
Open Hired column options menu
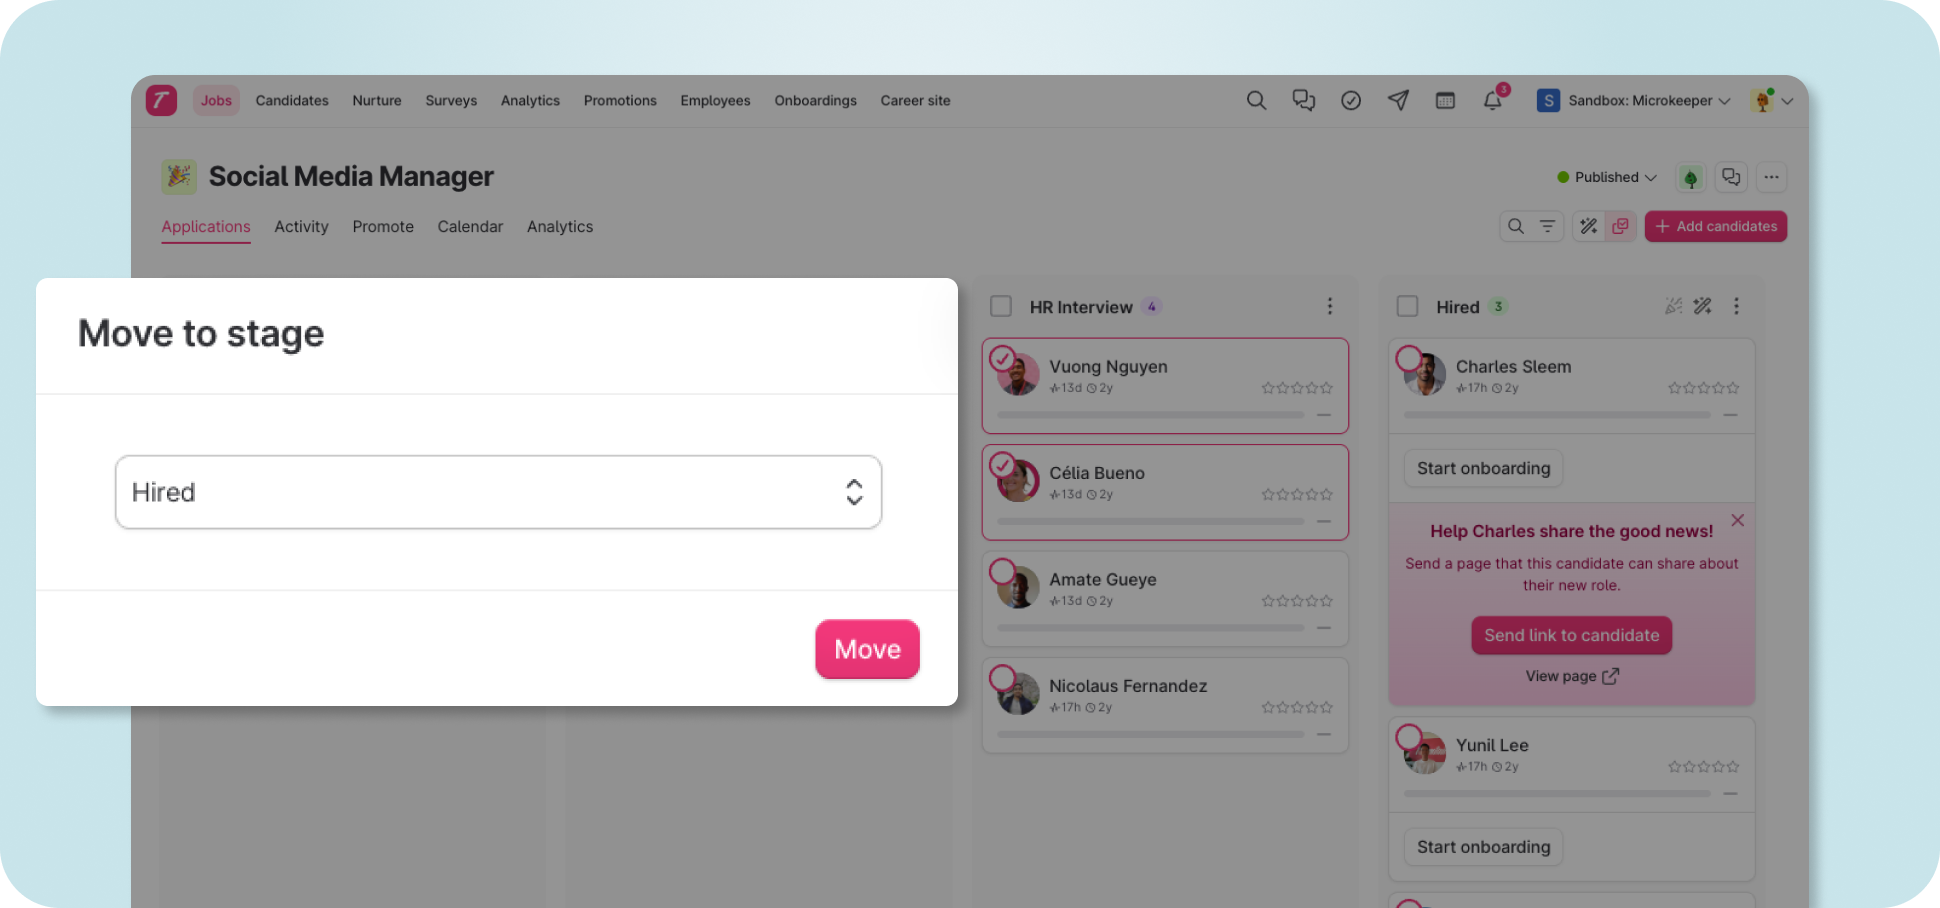click(1736, 306)
